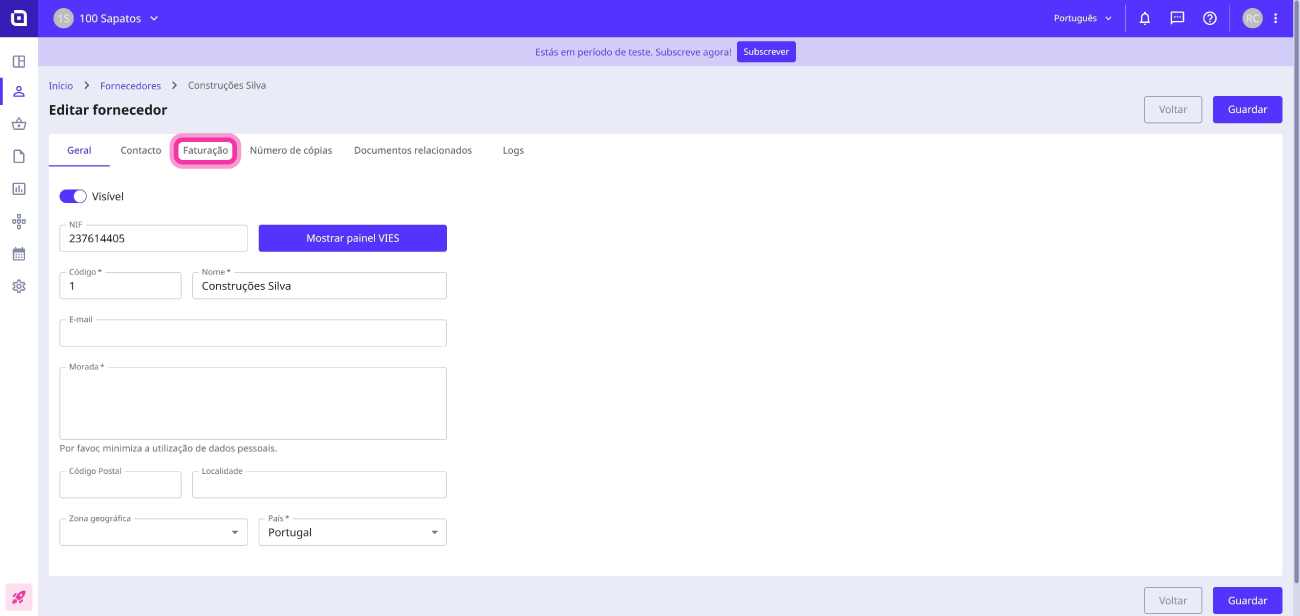Click the rocket icon at bottom left
The height and width of the screenshot is (616, 1300).
coord(19,597)
